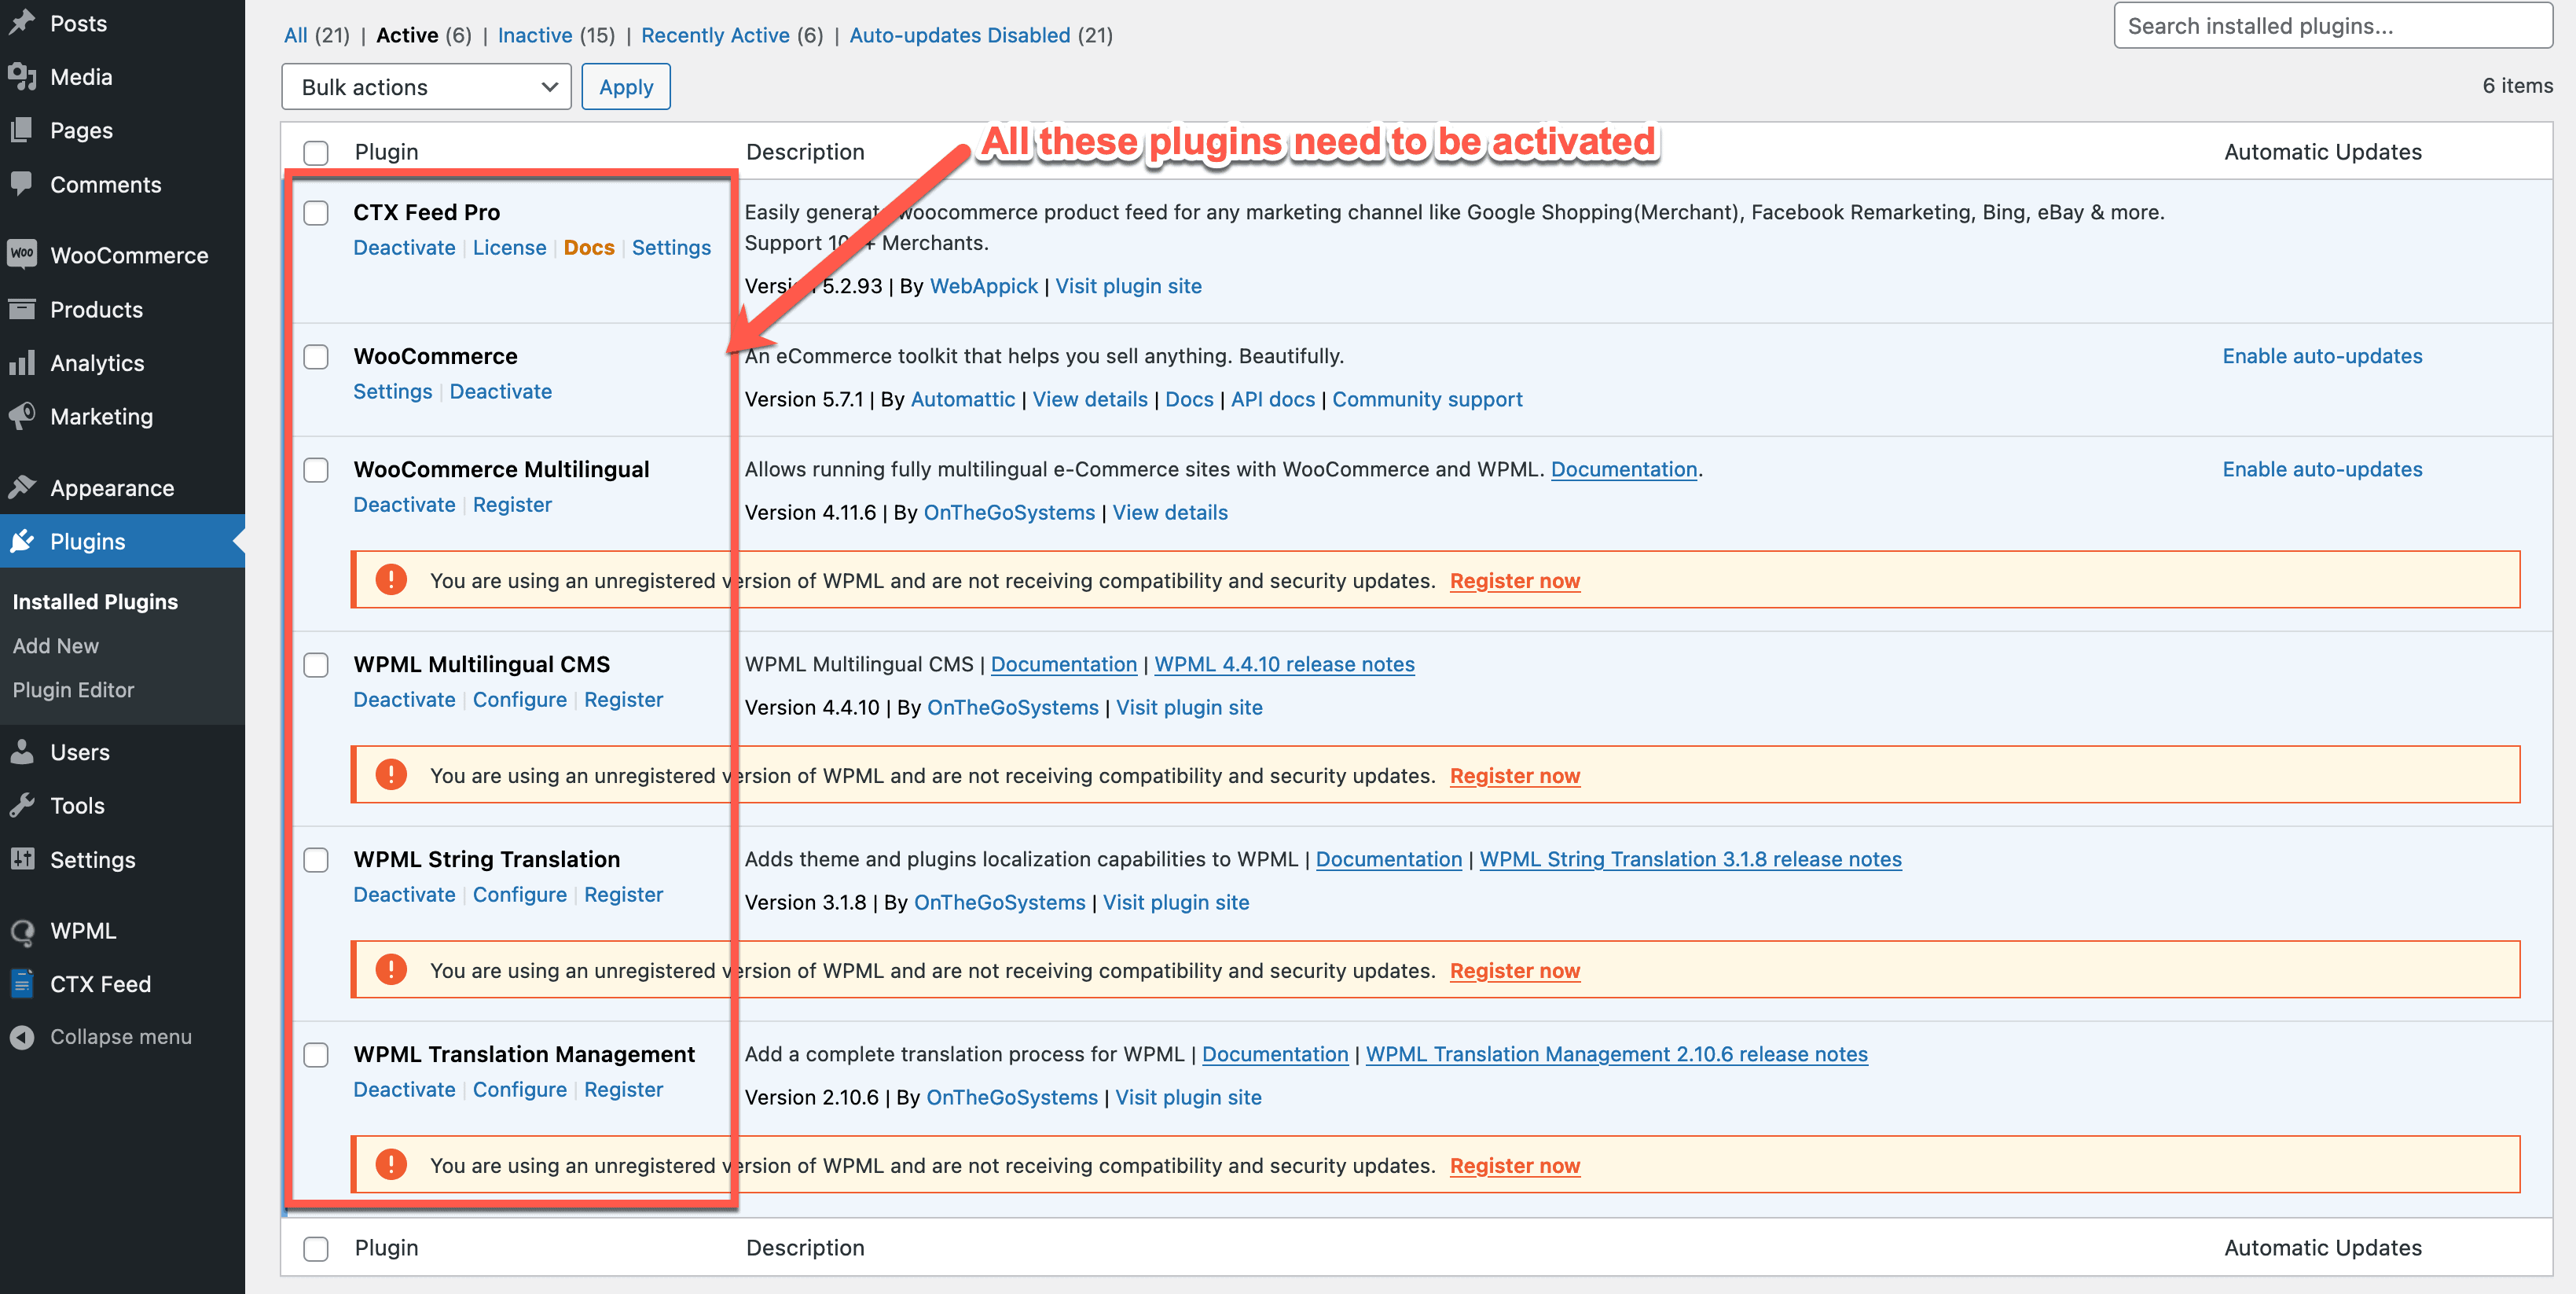Click warning icon in WPML Multilingual CMS notice
2576x1294 pixels.
click(391, 774)
